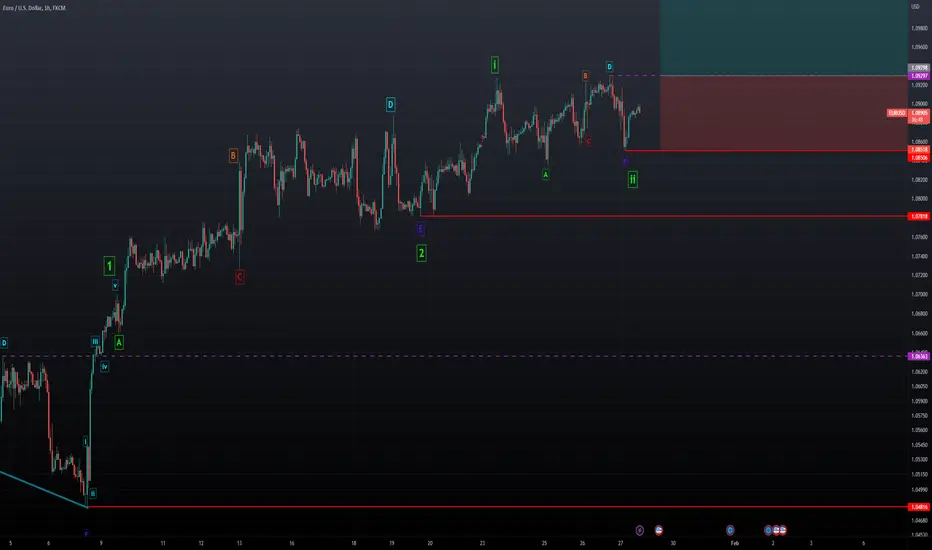Select the red stop-loss zone of the position
Image resolution: width=932 pixels, height=550 pixels.
(x=783, y=113)
